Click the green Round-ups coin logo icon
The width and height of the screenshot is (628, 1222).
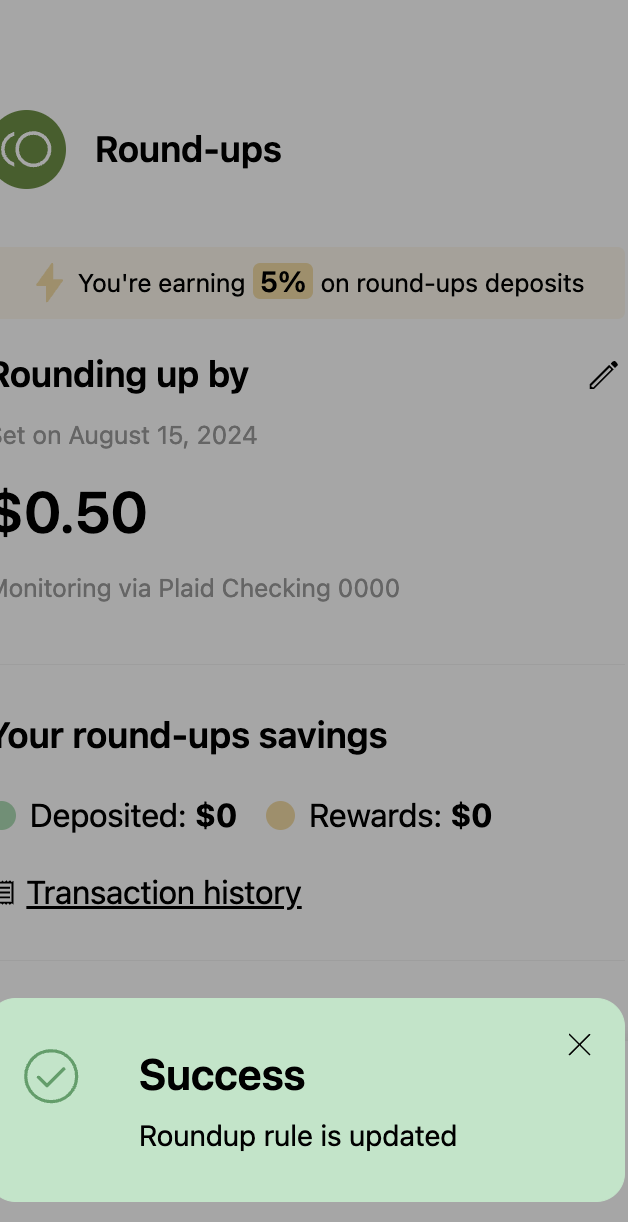pyautogui.click(x=32, y=150)
